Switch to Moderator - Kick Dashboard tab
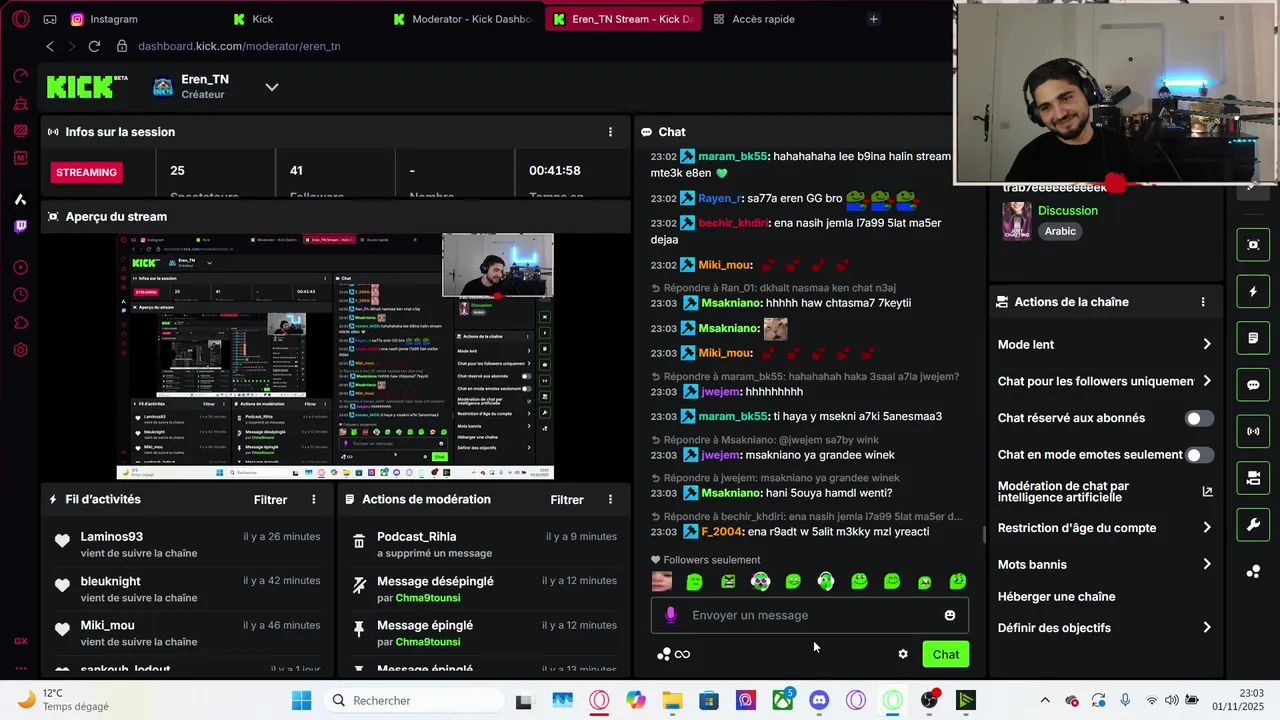The width and height of the screenshot is (1280, 720). pos(462,19)
